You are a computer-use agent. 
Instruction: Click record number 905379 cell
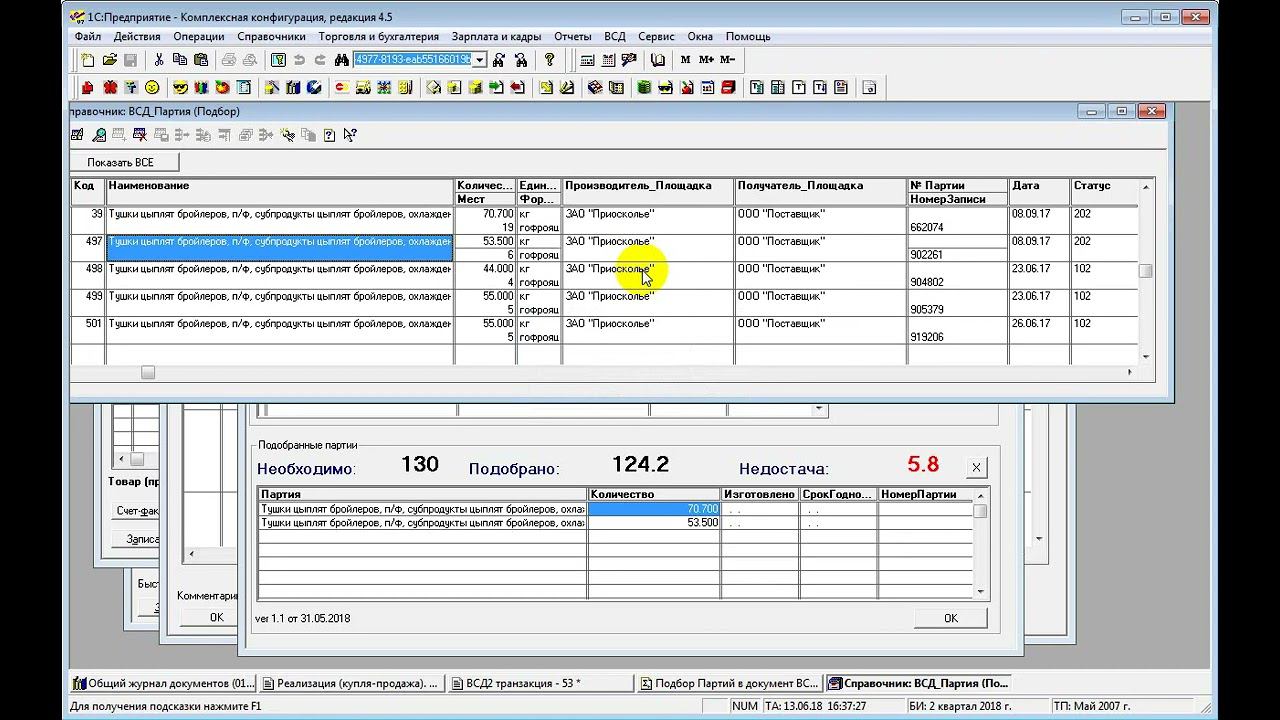click(x=957, y=309)
